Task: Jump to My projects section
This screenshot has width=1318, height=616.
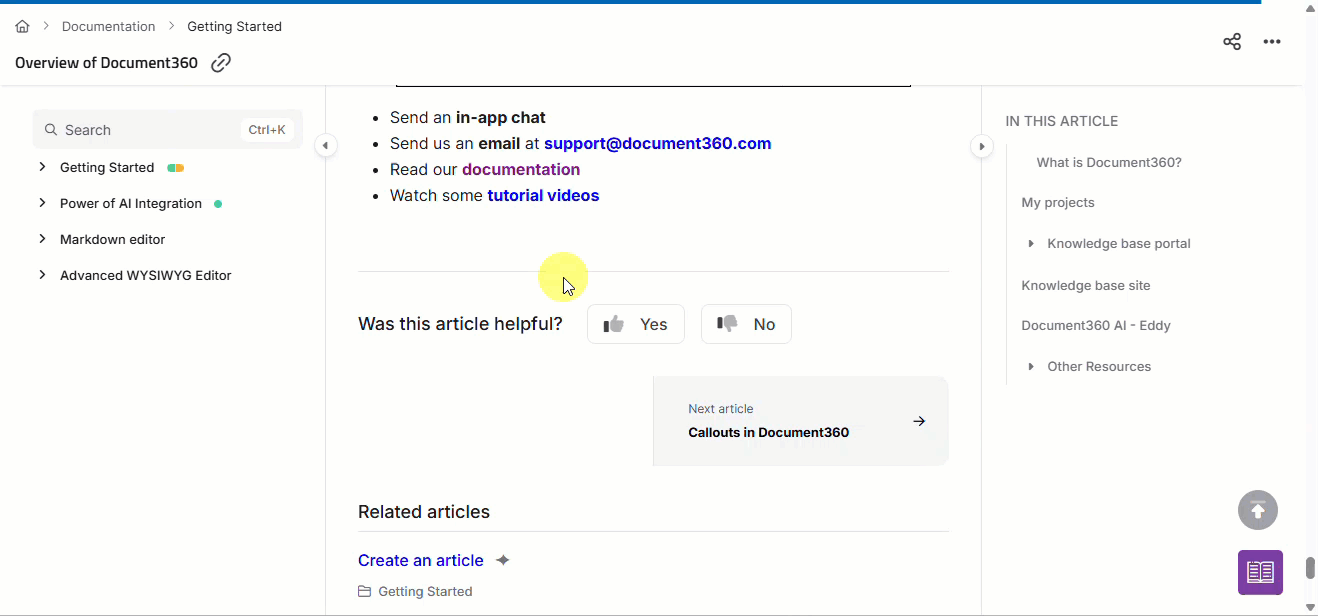Action: pos(1058,202)
